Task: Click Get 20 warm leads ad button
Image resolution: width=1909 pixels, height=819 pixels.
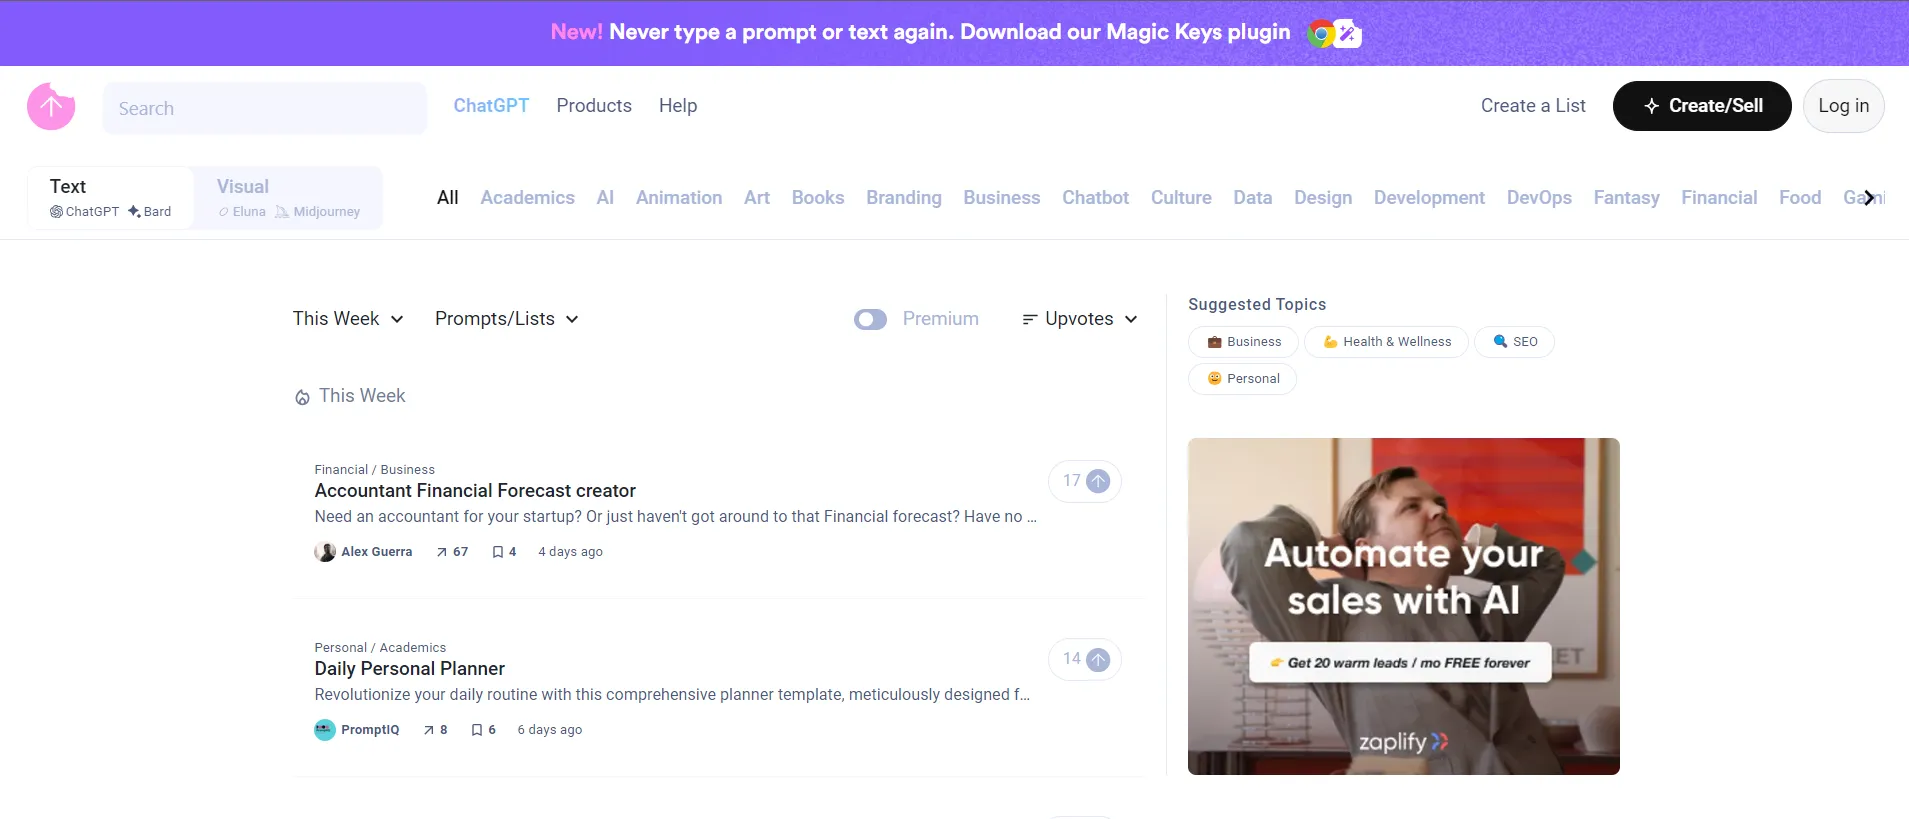Action: click(1400, 662)
